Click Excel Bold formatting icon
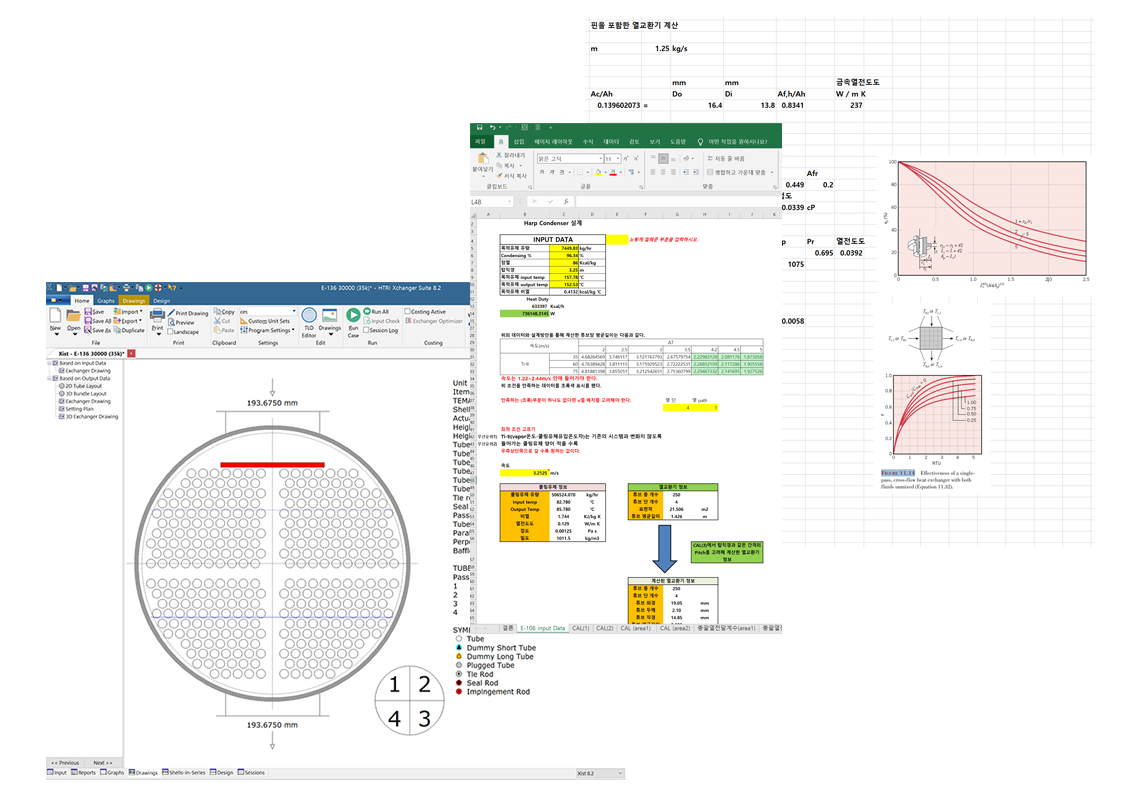The image size is (1130, 800). [542, 173]
